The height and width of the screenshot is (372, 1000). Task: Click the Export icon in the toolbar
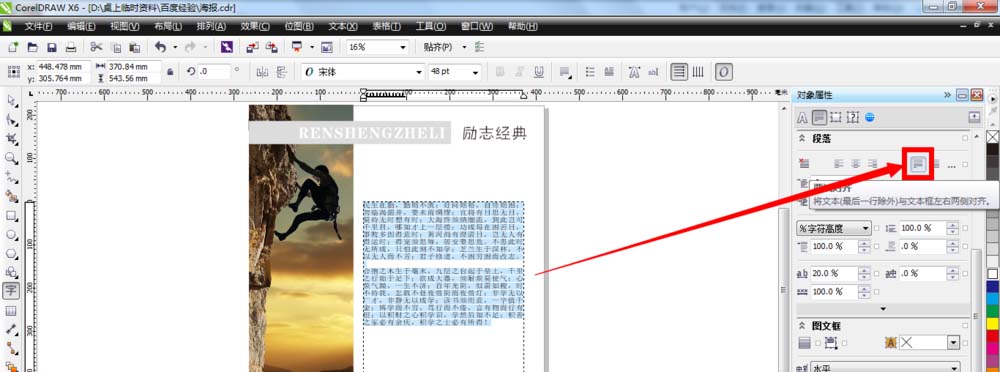click(x=272, y=47)
